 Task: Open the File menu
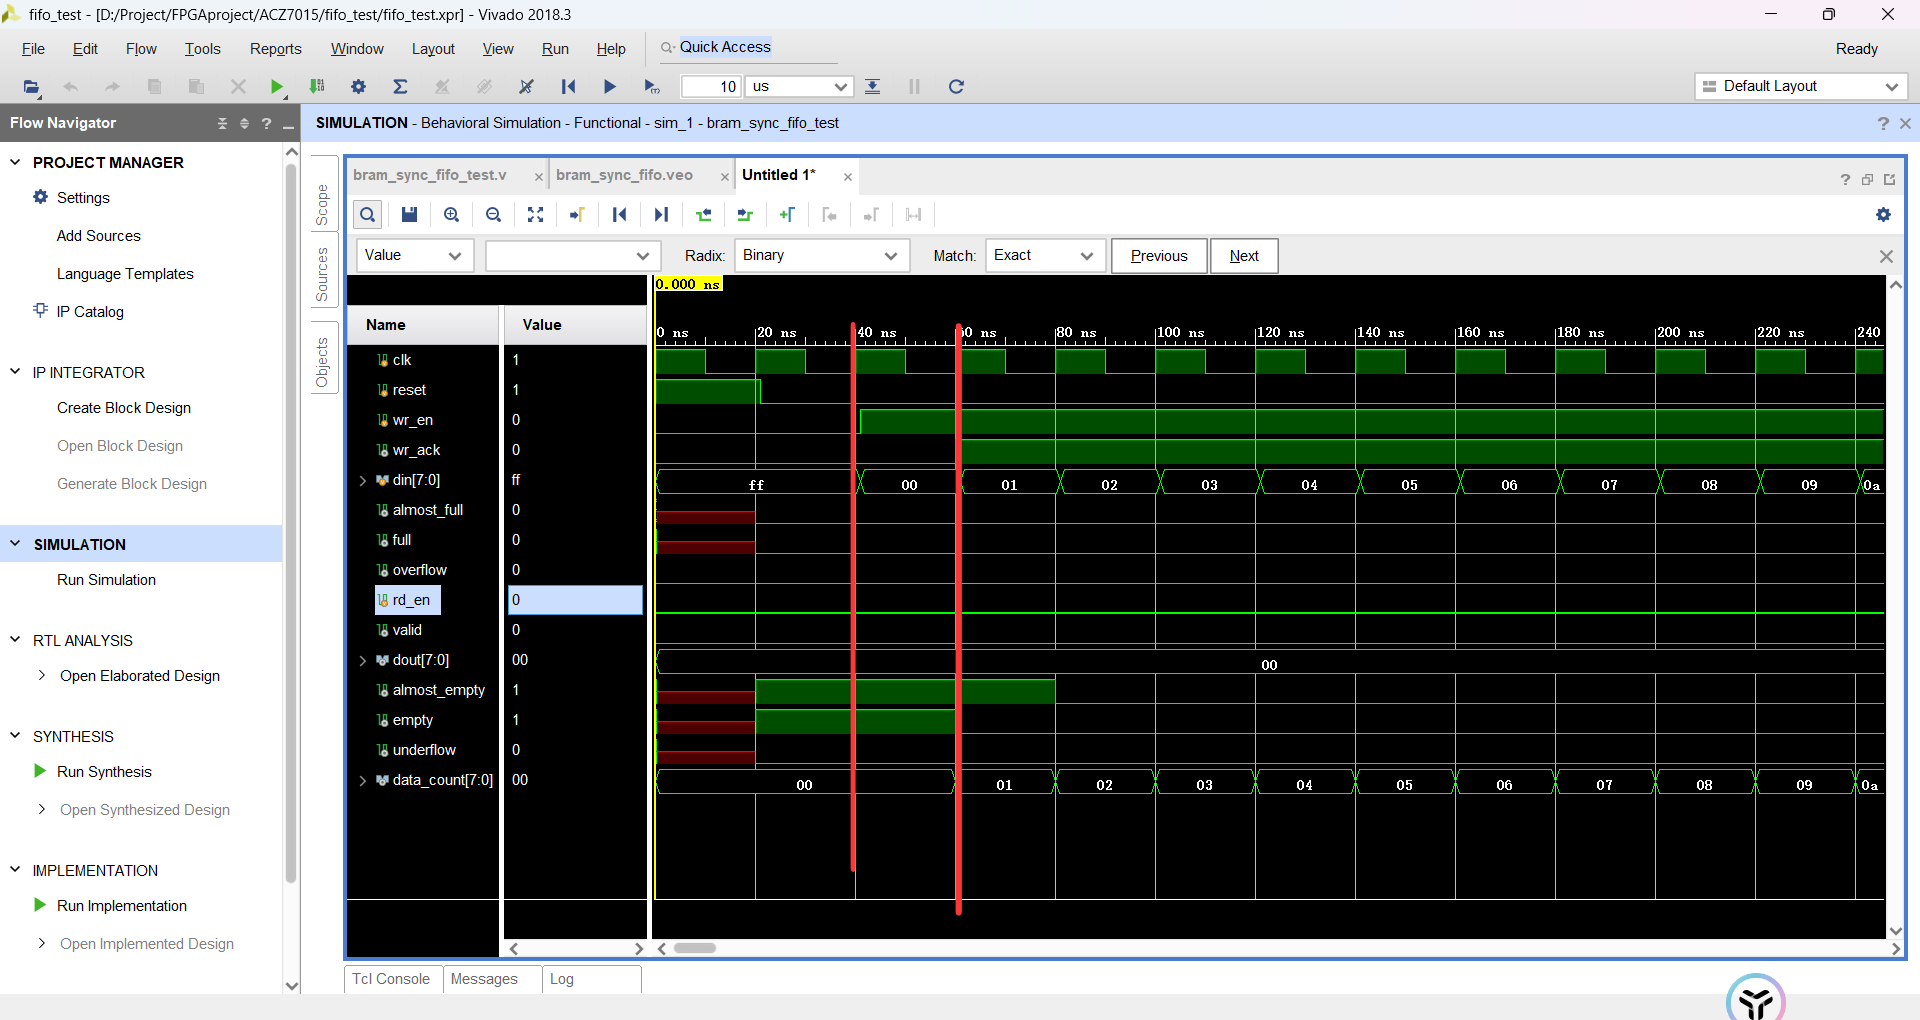point(33,49)
